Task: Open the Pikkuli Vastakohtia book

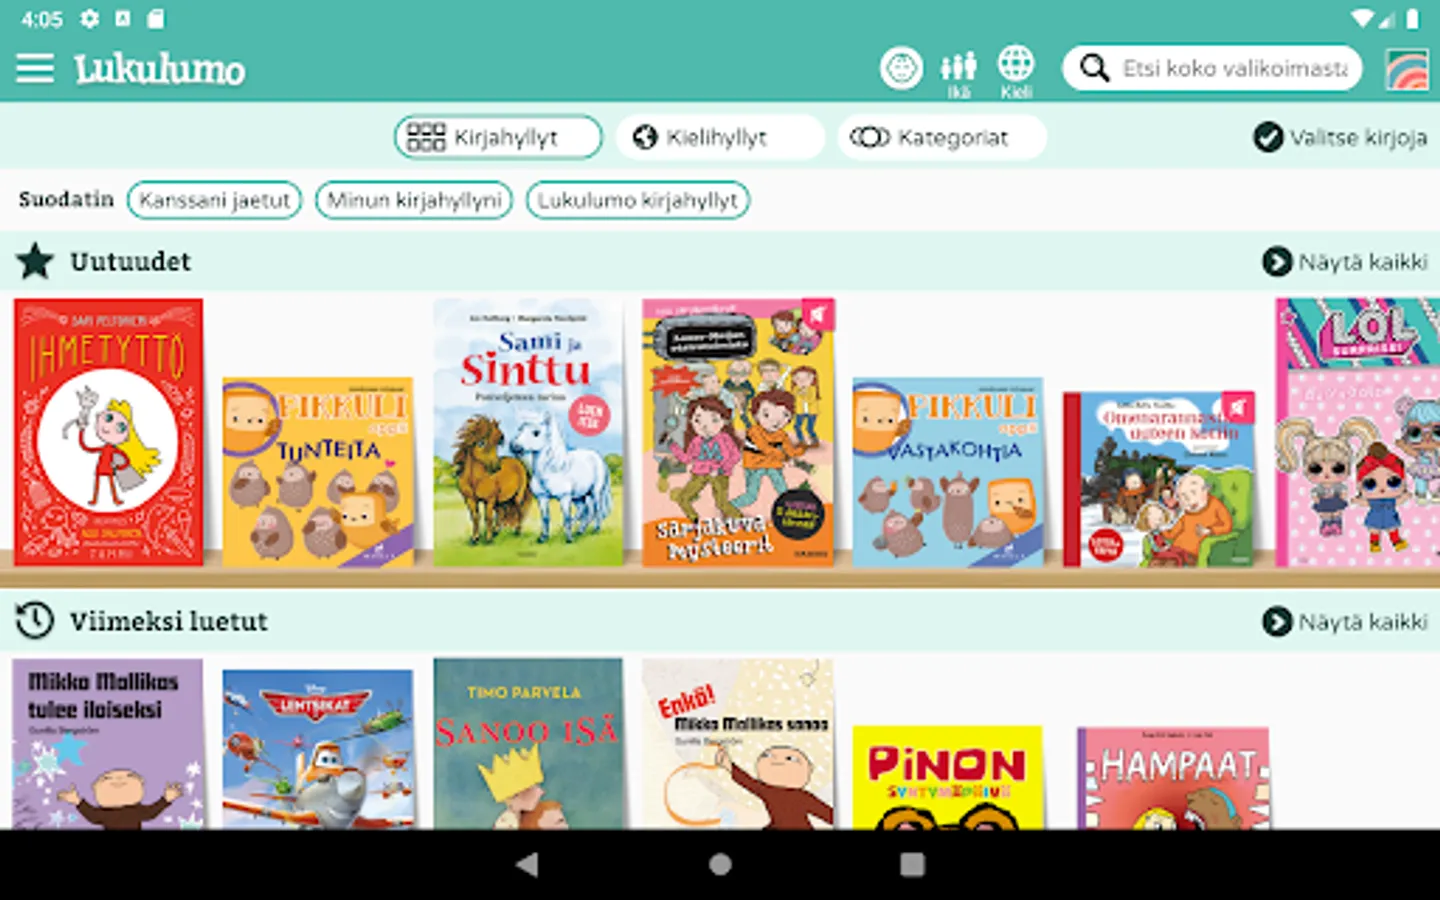Action: [x=948, y=472]
